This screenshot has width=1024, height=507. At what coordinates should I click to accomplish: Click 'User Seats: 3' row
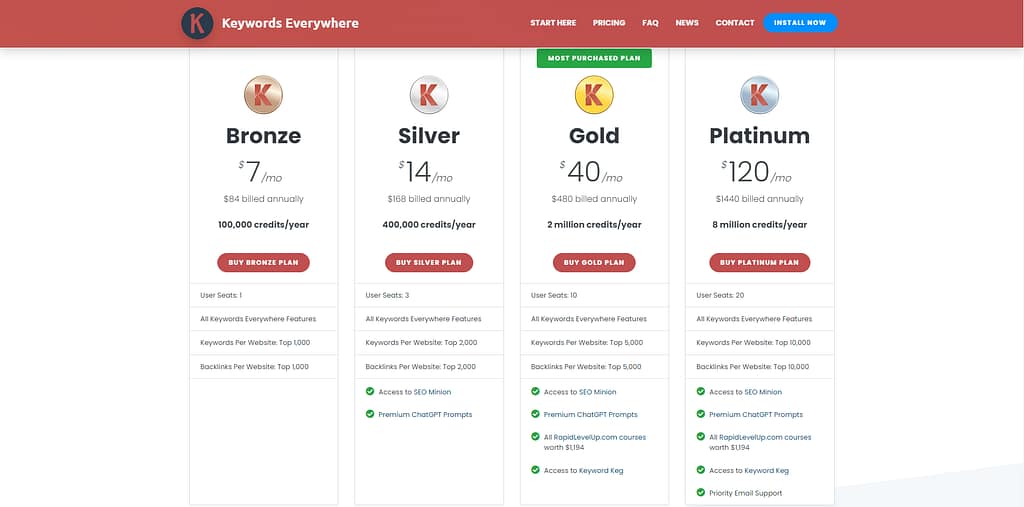click(x=429, y=295)
